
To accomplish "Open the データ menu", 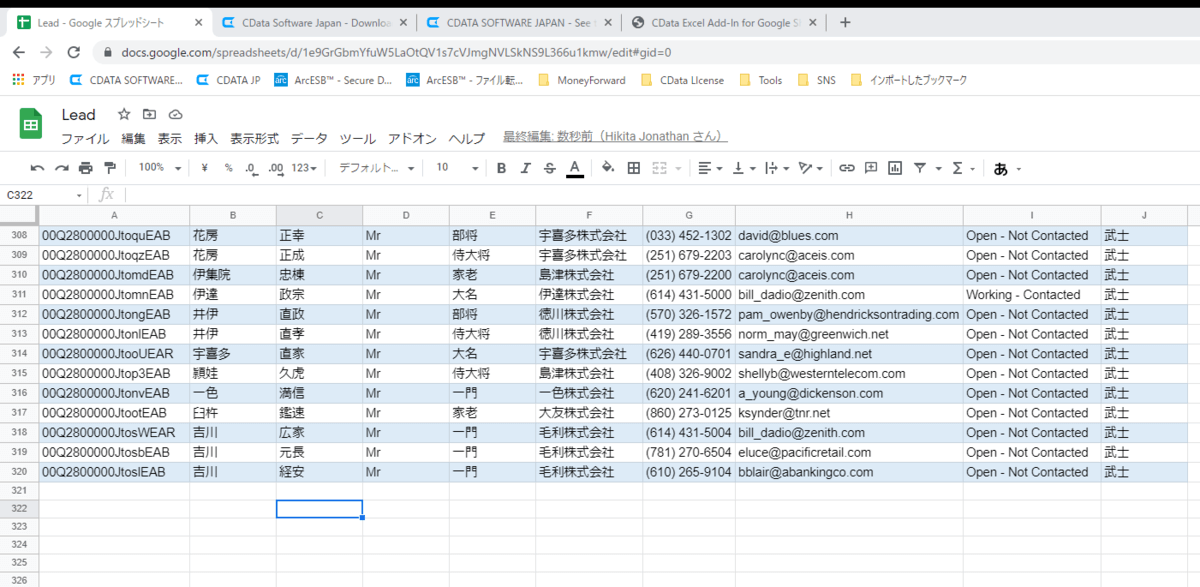I will (309, 139).
